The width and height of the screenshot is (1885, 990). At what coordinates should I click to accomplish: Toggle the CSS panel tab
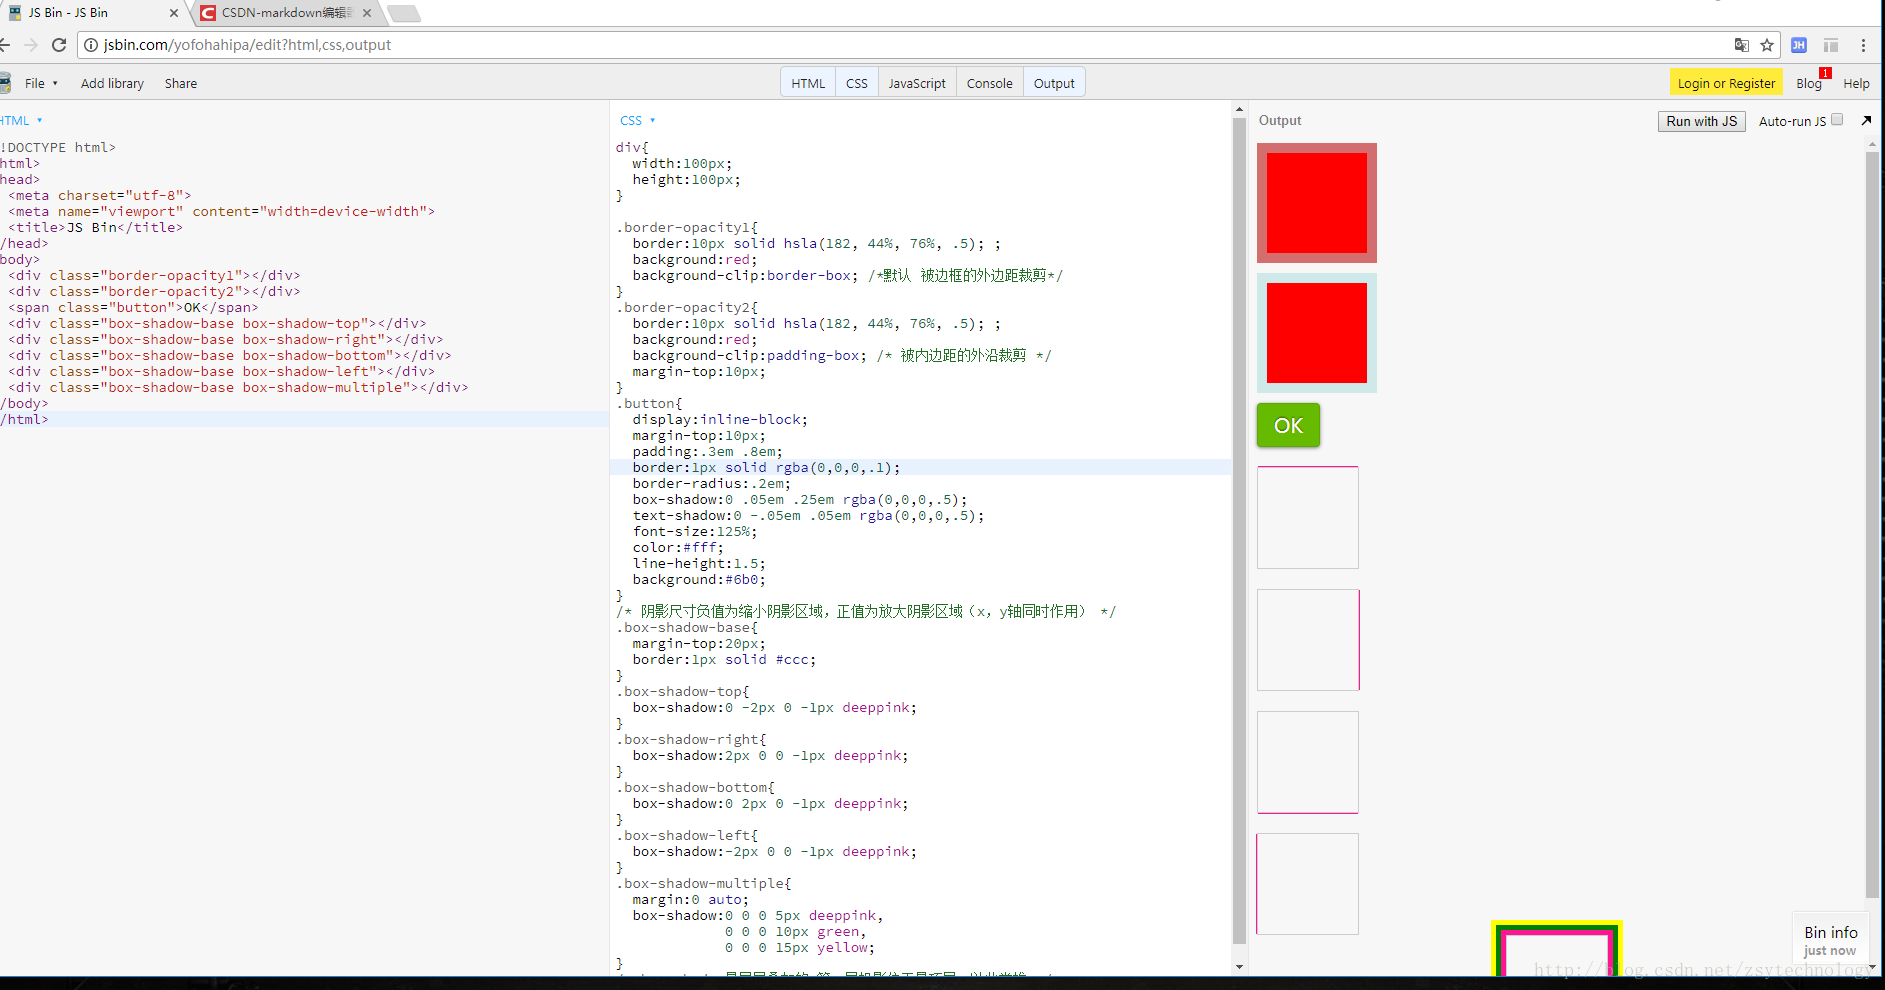tap(857, 83)
